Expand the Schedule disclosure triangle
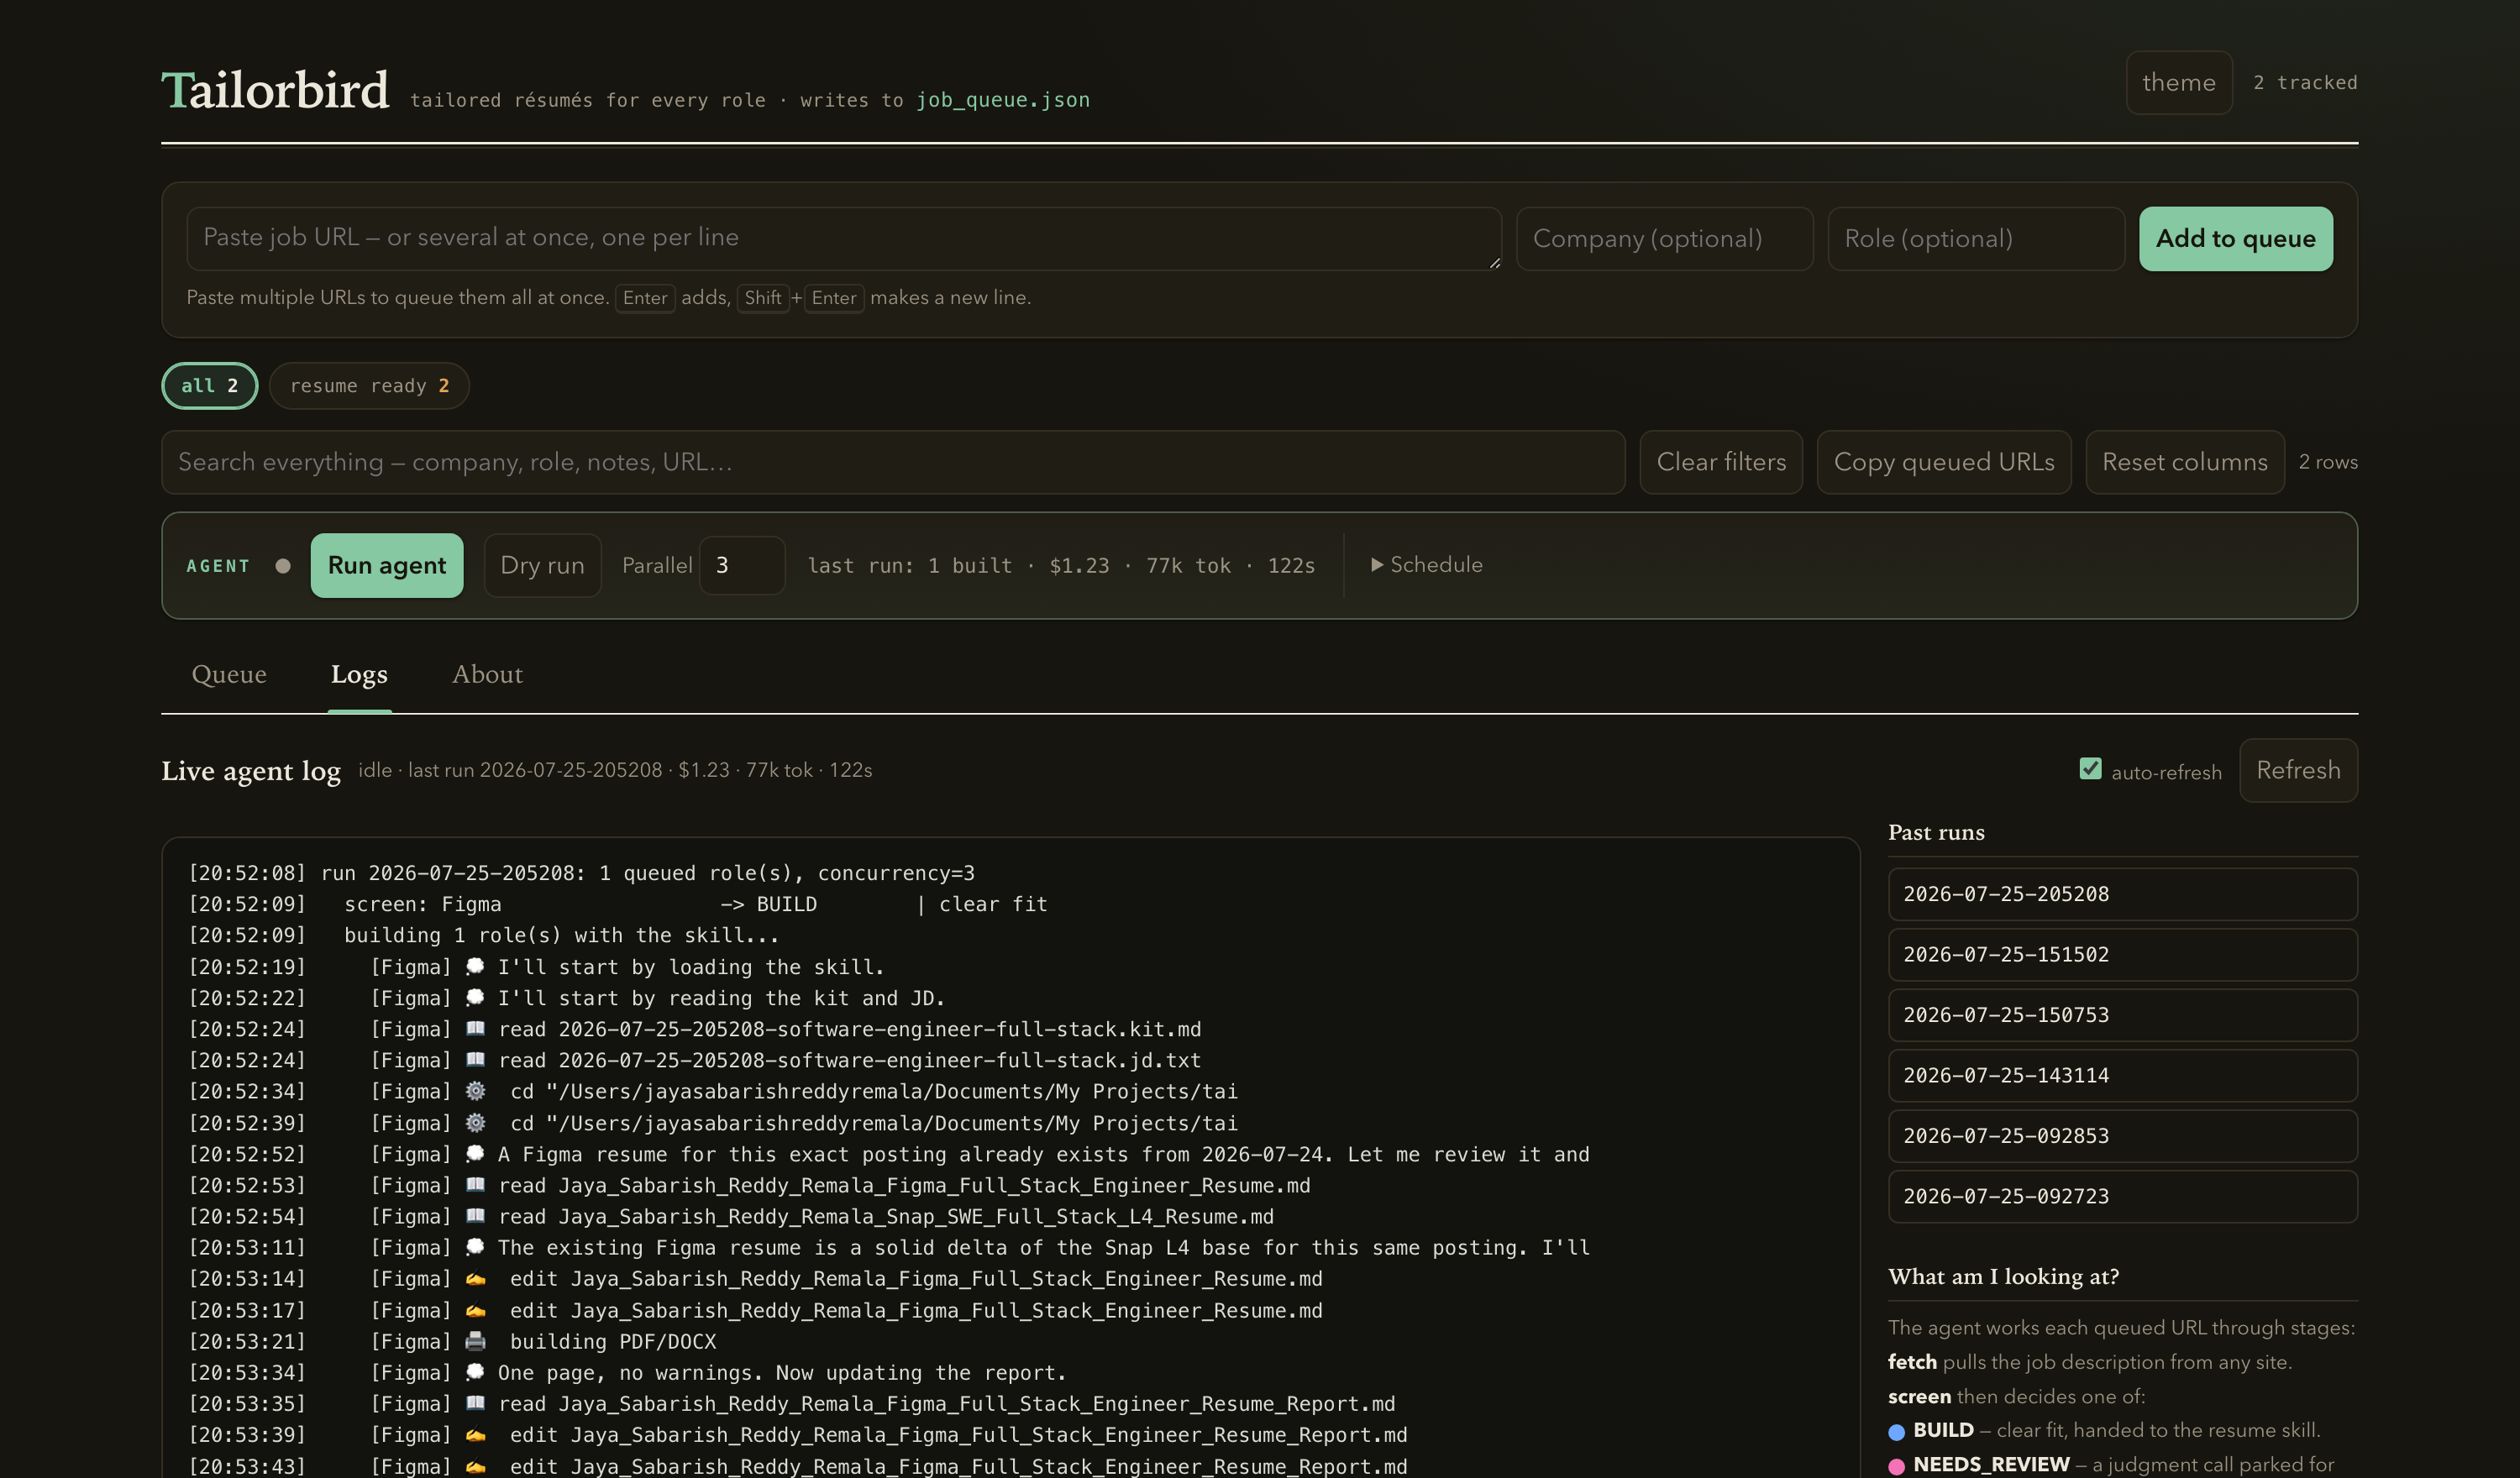 click(1377, 564)
